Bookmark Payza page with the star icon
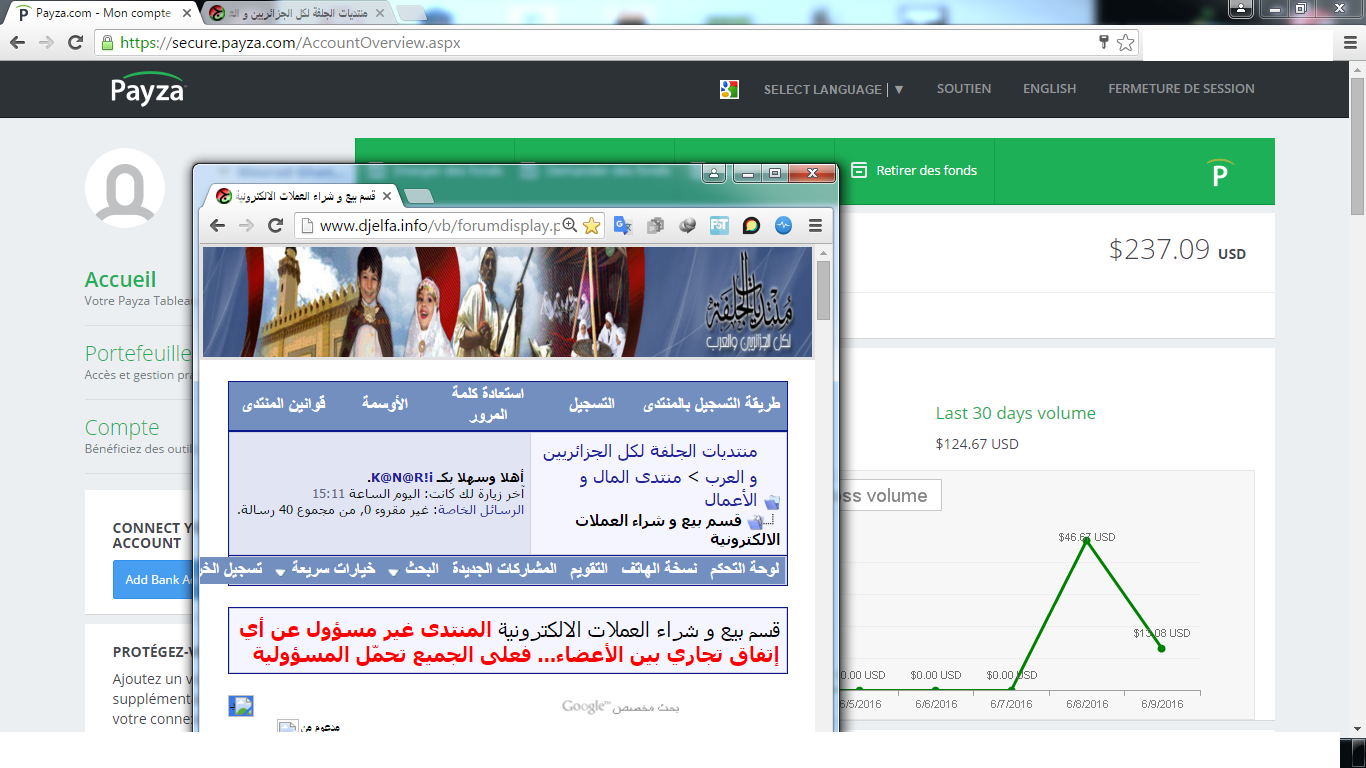Viewport: 1366px width, 768px height. coord(1125,43)
